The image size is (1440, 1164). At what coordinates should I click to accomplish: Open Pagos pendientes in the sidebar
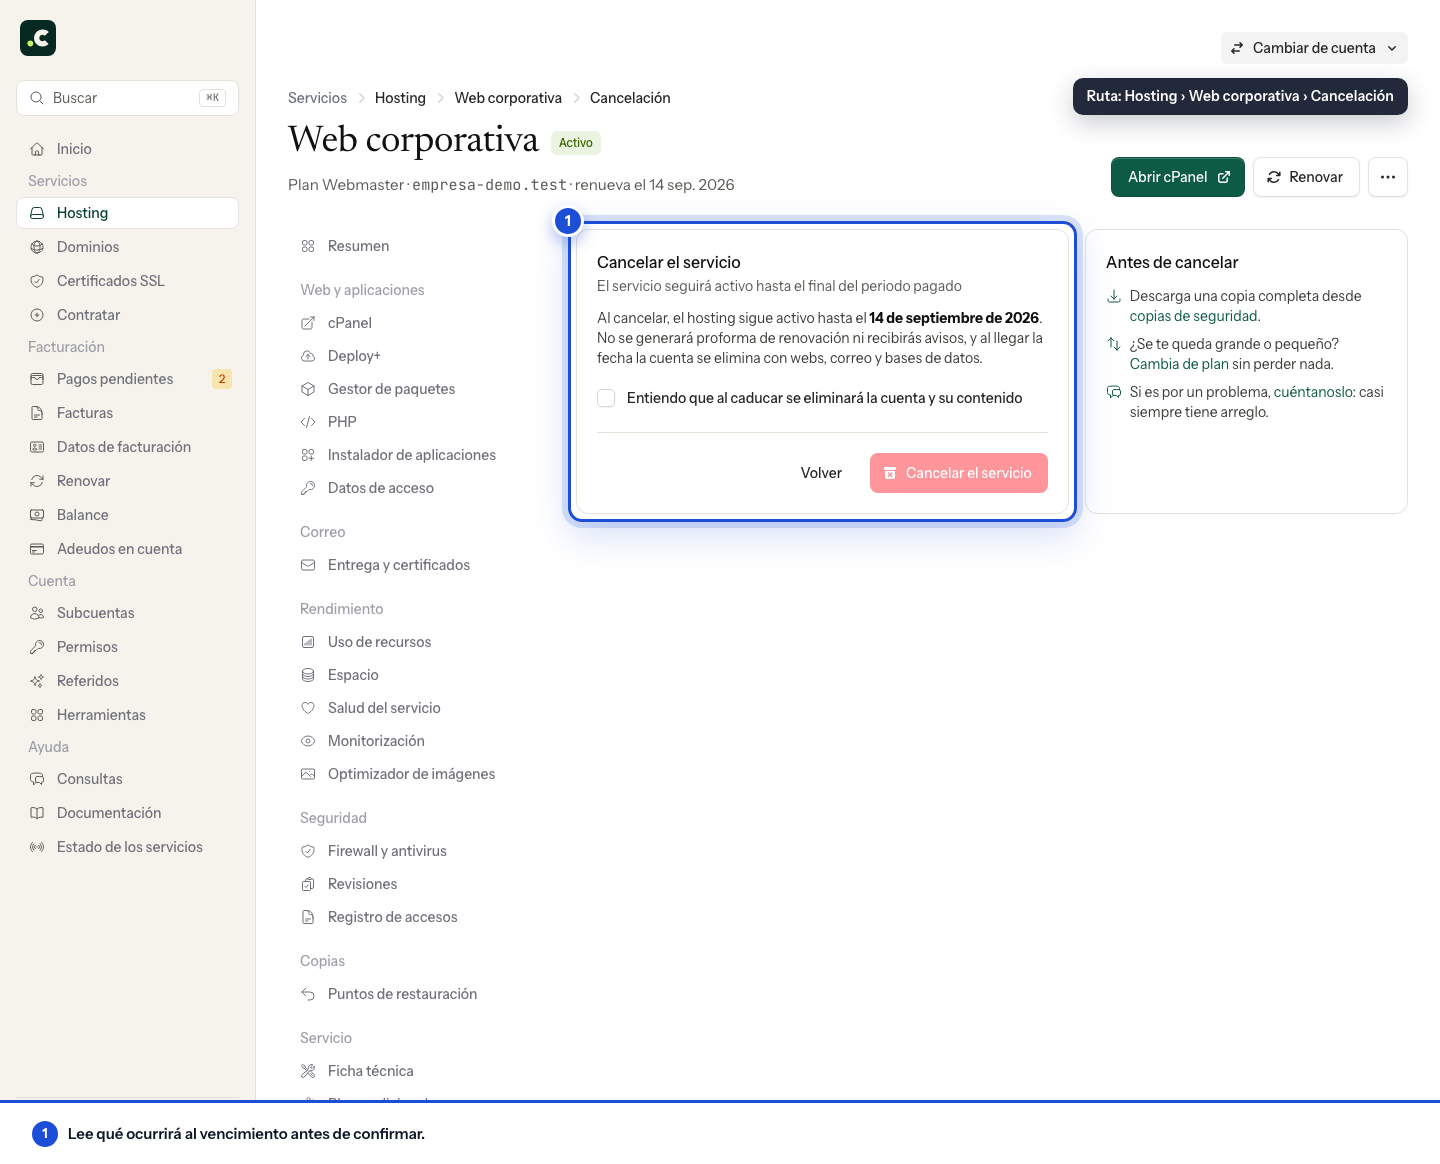pos(128,379)
